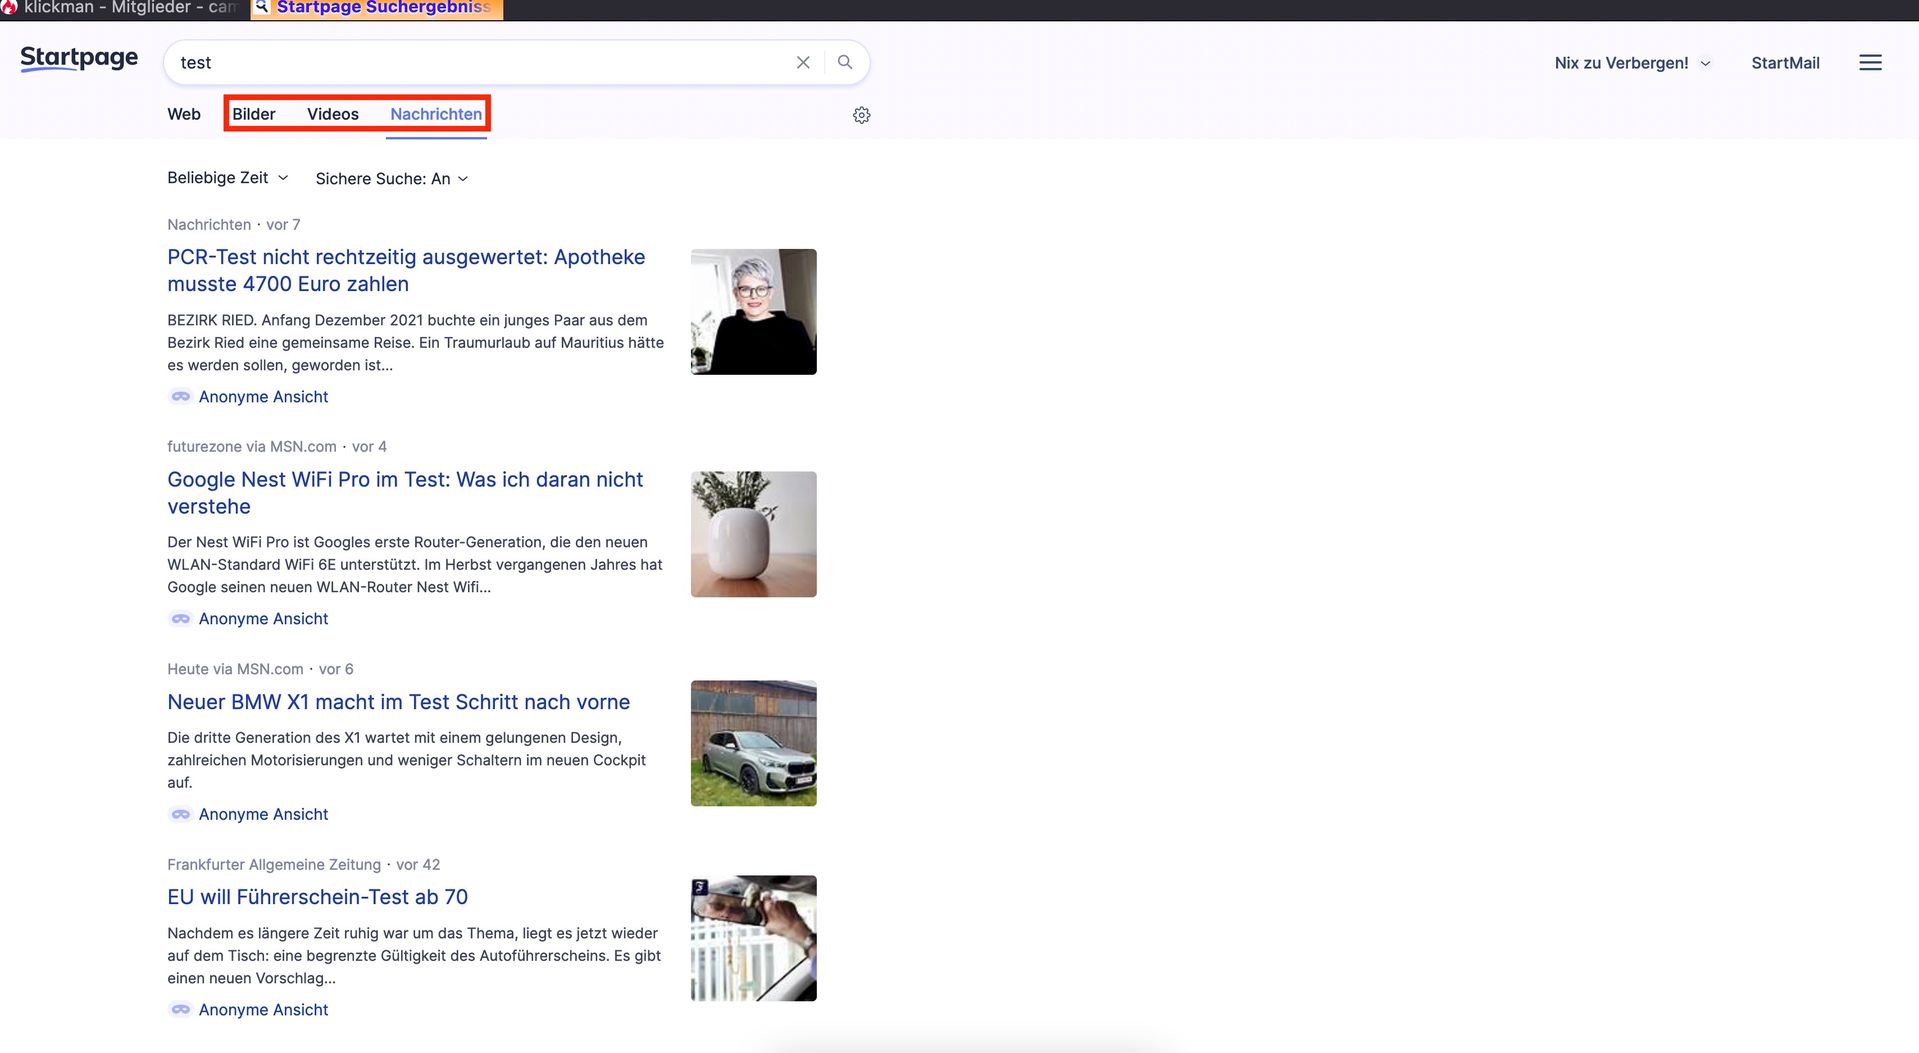Switch to the klickman Mitglieder browser tab
Image resolution: width=1919 pixels, height=1053 pixels.
(x=125, y=8)
